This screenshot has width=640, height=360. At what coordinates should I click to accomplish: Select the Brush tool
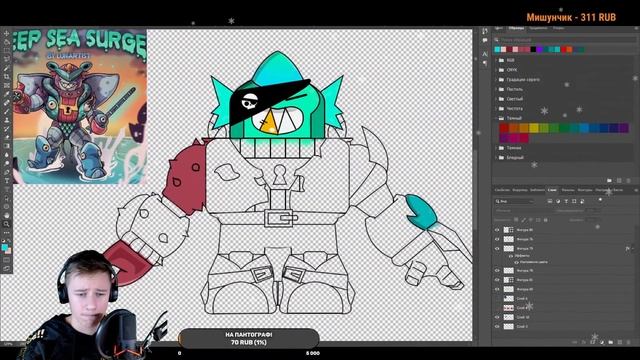[x=7, y=111]
